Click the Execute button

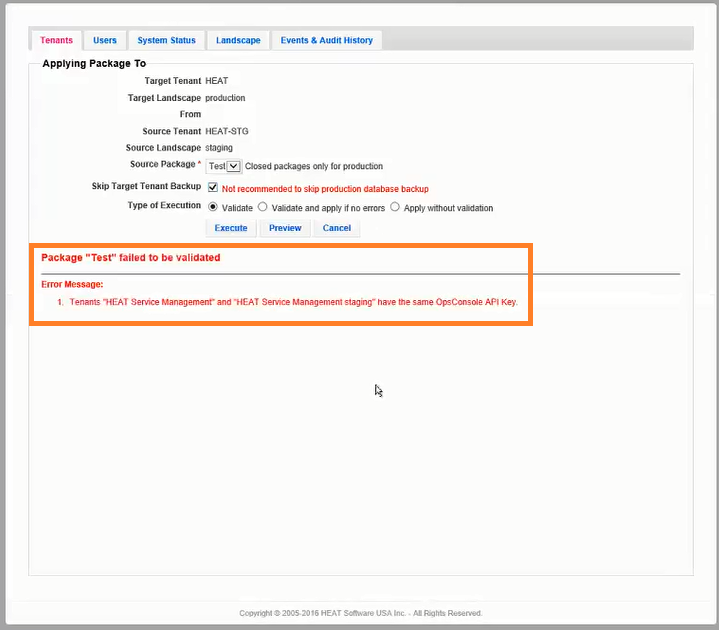pyautogui.click(x=231, y=228)
